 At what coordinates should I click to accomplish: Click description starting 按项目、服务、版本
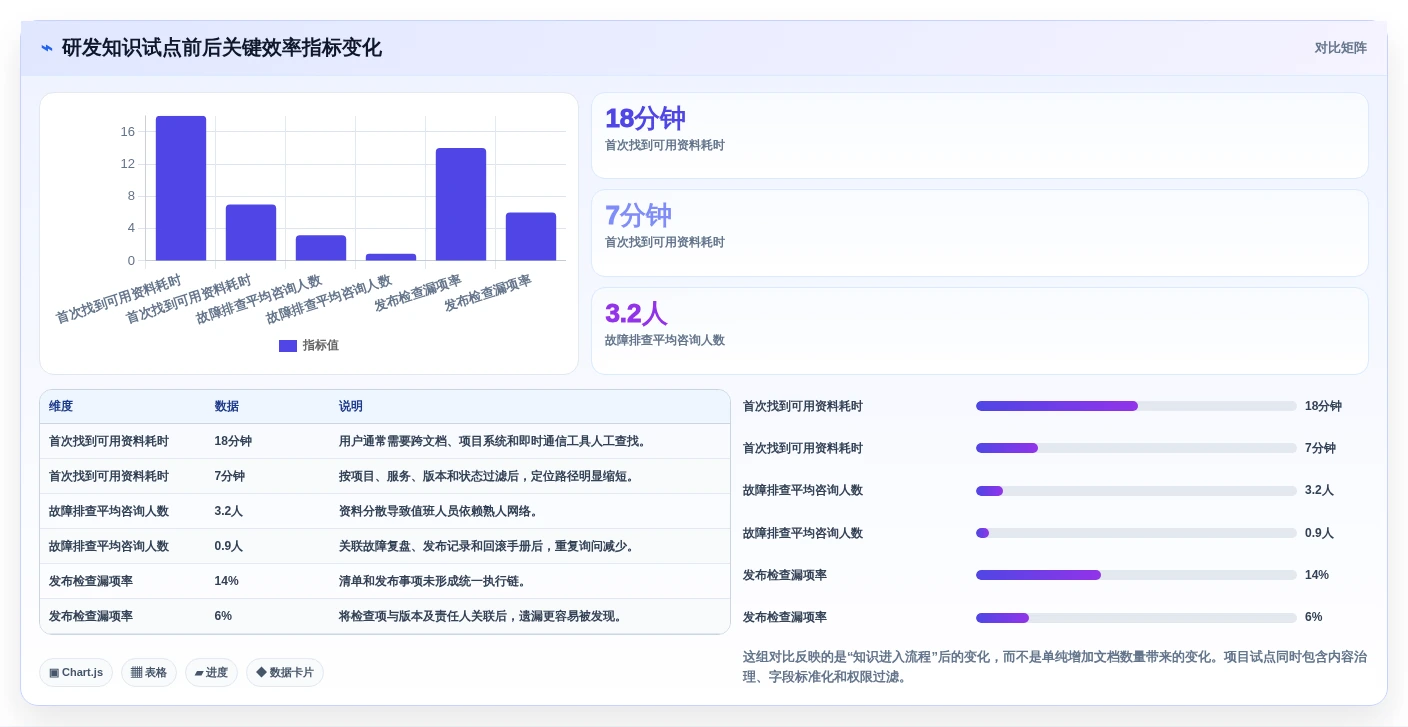point(487,476)
